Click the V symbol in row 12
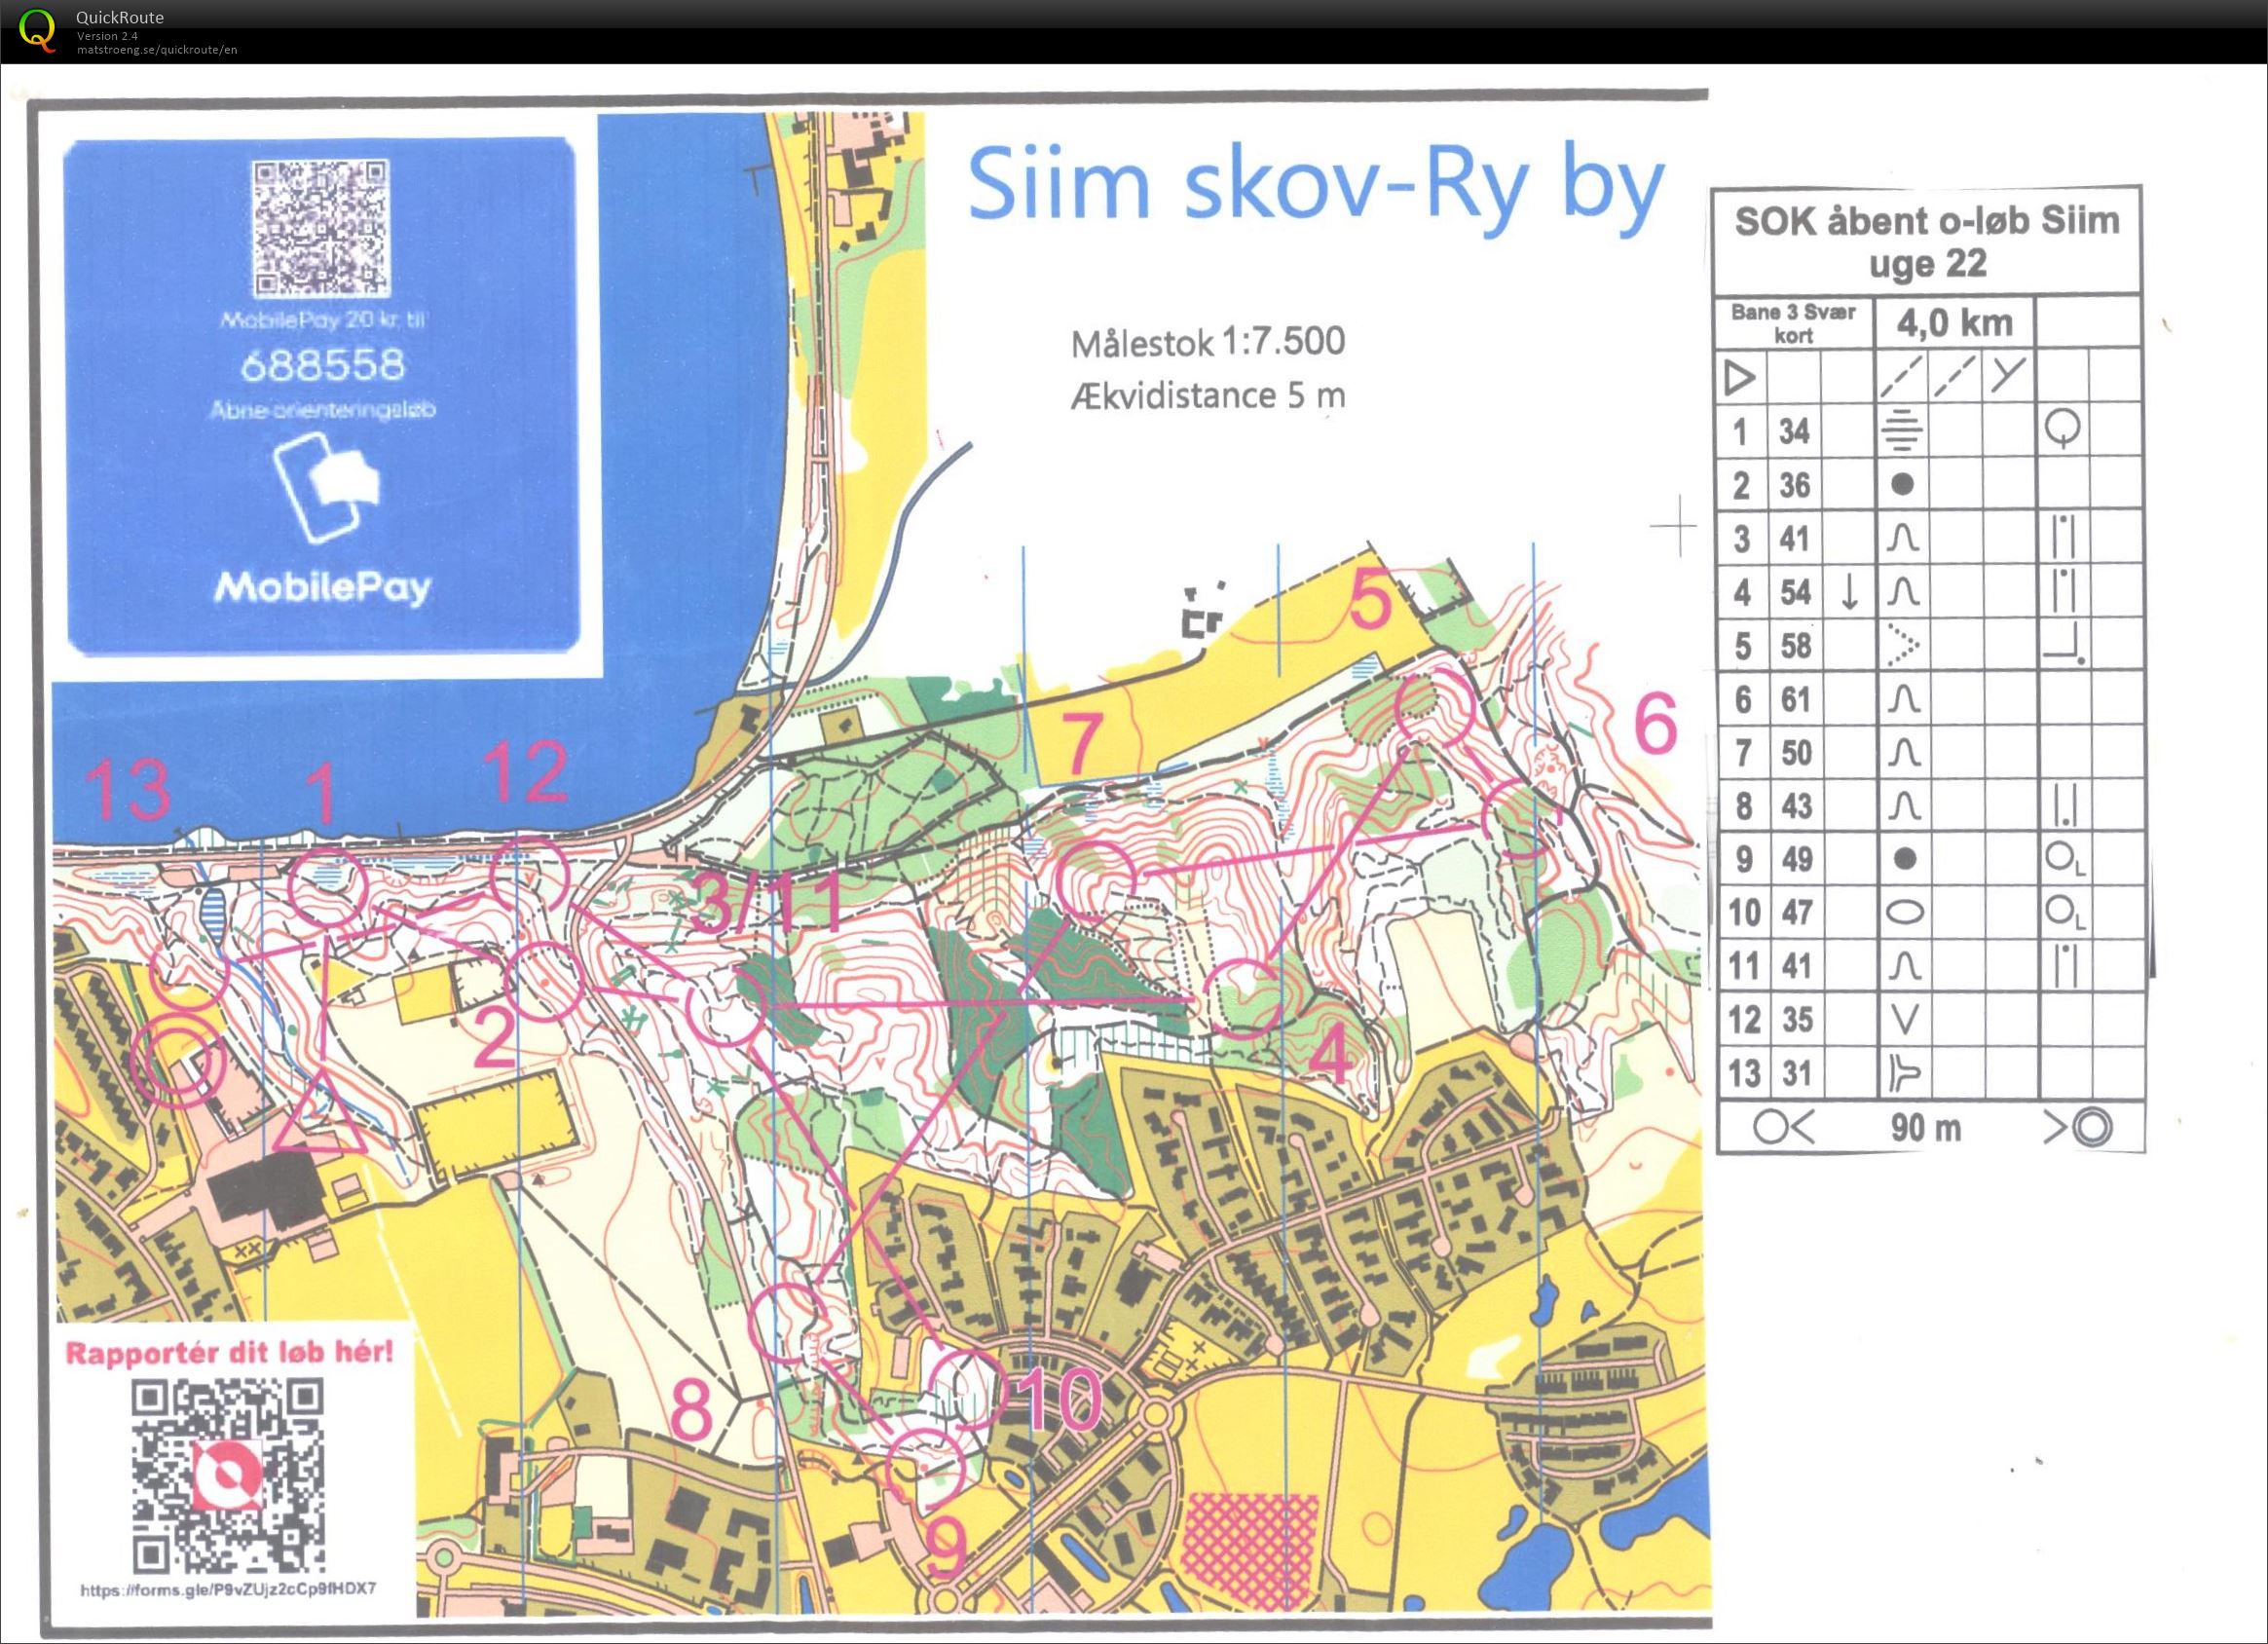This screenshot has height=1644, width=2268. point(1906,1019)
